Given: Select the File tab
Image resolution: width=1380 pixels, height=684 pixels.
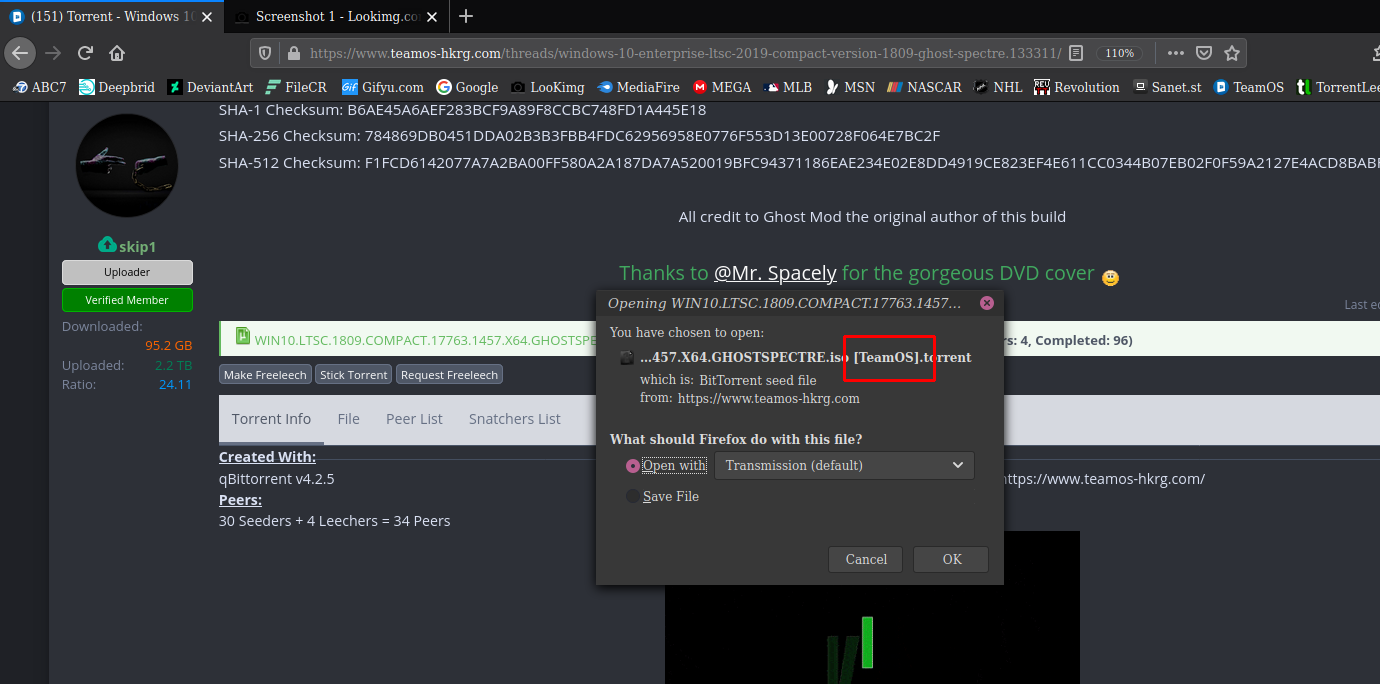Looking at the screenshot, I should tap(348, 419).
